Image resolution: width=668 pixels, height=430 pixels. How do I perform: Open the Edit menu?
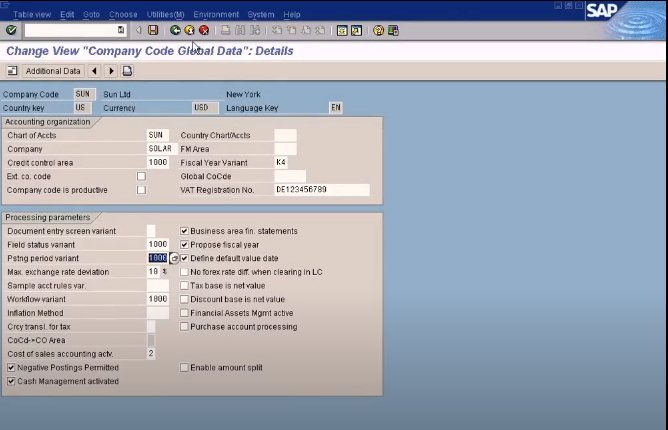67,14
